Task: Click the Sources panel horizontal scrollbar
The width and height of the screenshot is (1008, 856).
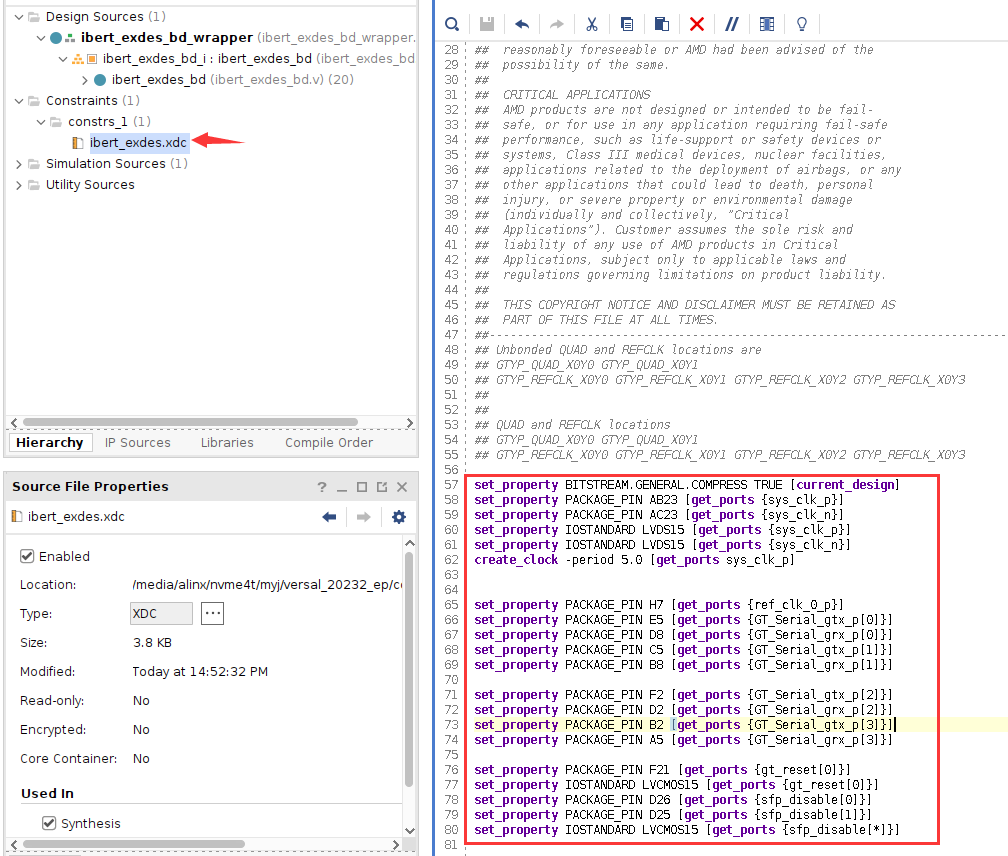Action: coord(190,422)
